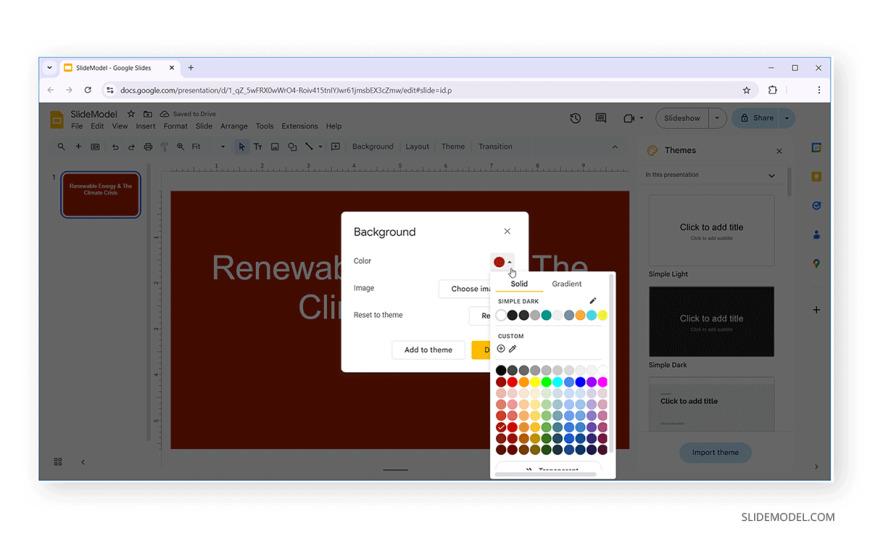Viewport: 870px width, 539px height.
Task: Open the browser tab search dropdown
Action: tap(49, 68)
